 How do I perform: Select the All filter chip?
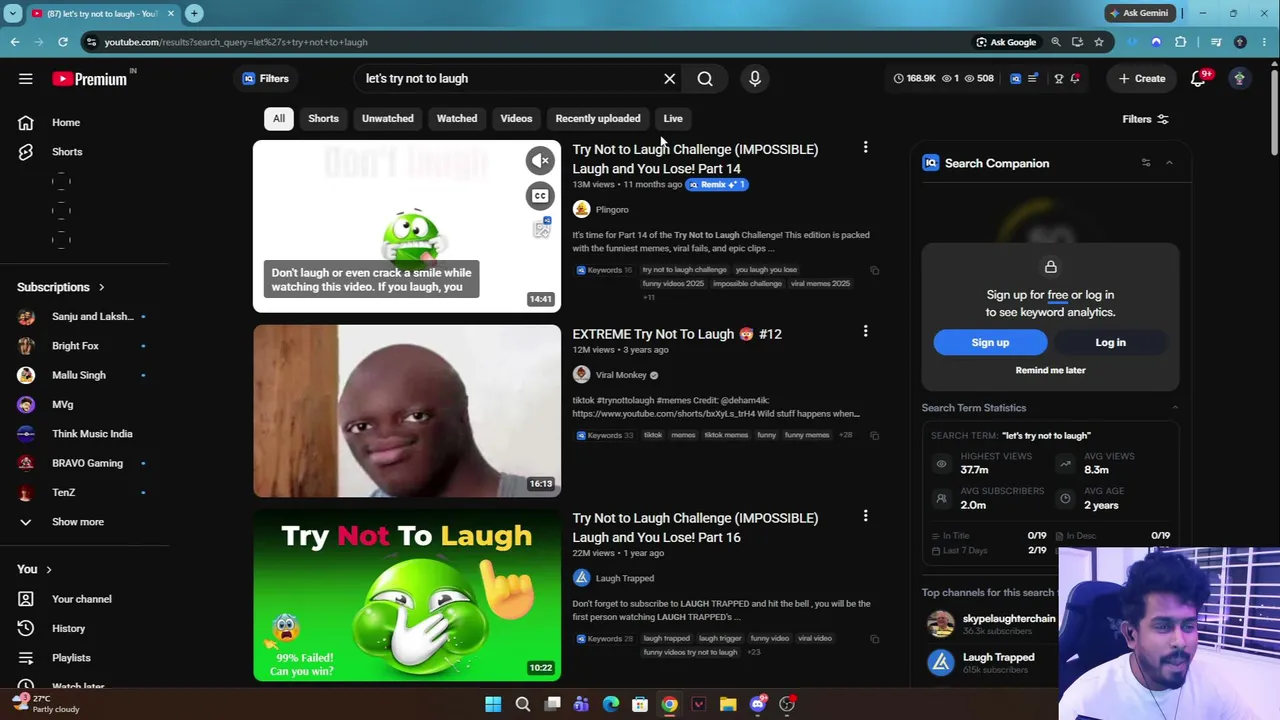[279, 119]
